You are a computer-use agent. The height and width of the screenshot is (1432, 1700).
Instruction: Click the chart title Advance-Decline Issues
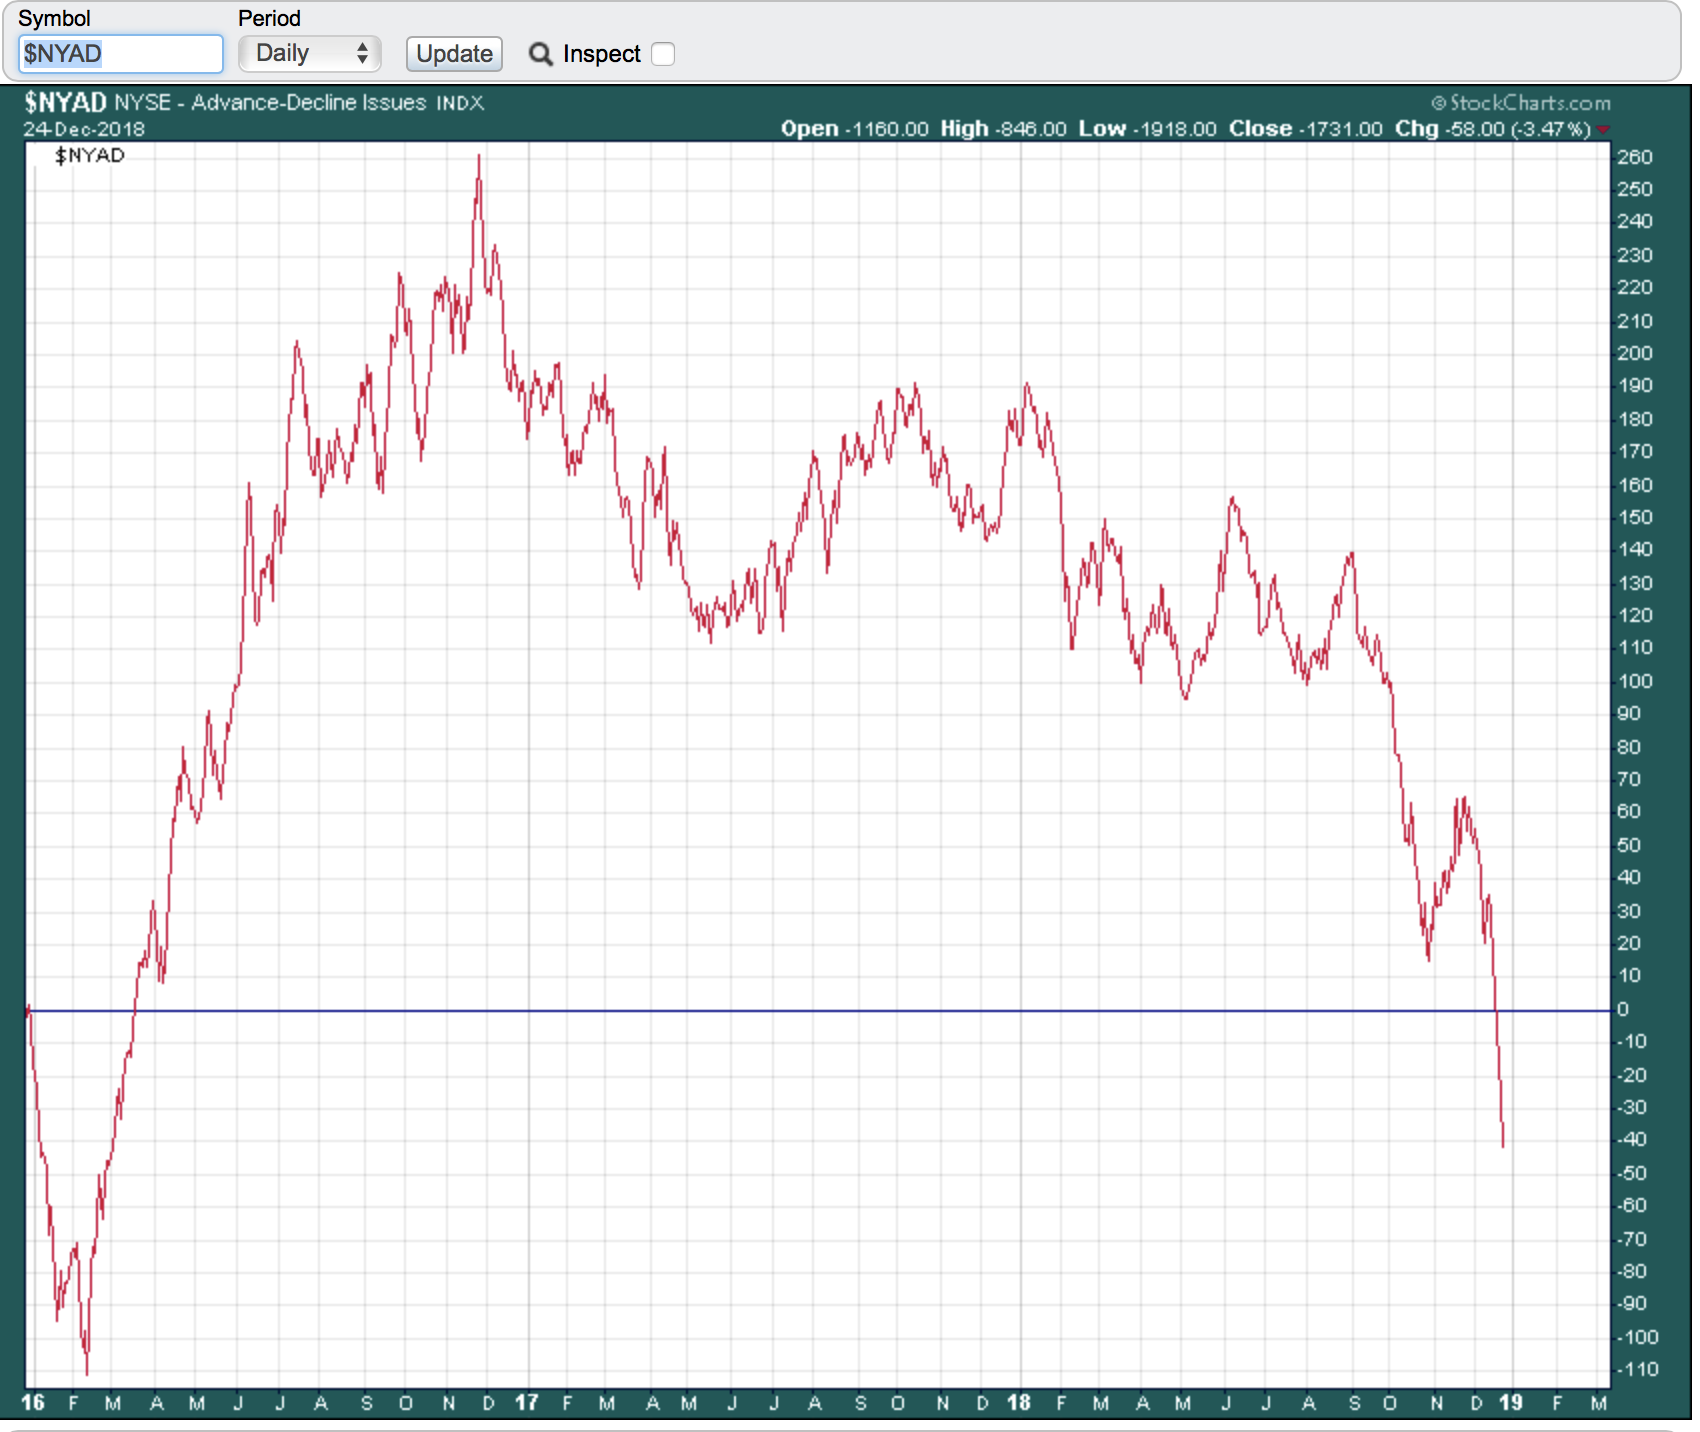(308, 103)
